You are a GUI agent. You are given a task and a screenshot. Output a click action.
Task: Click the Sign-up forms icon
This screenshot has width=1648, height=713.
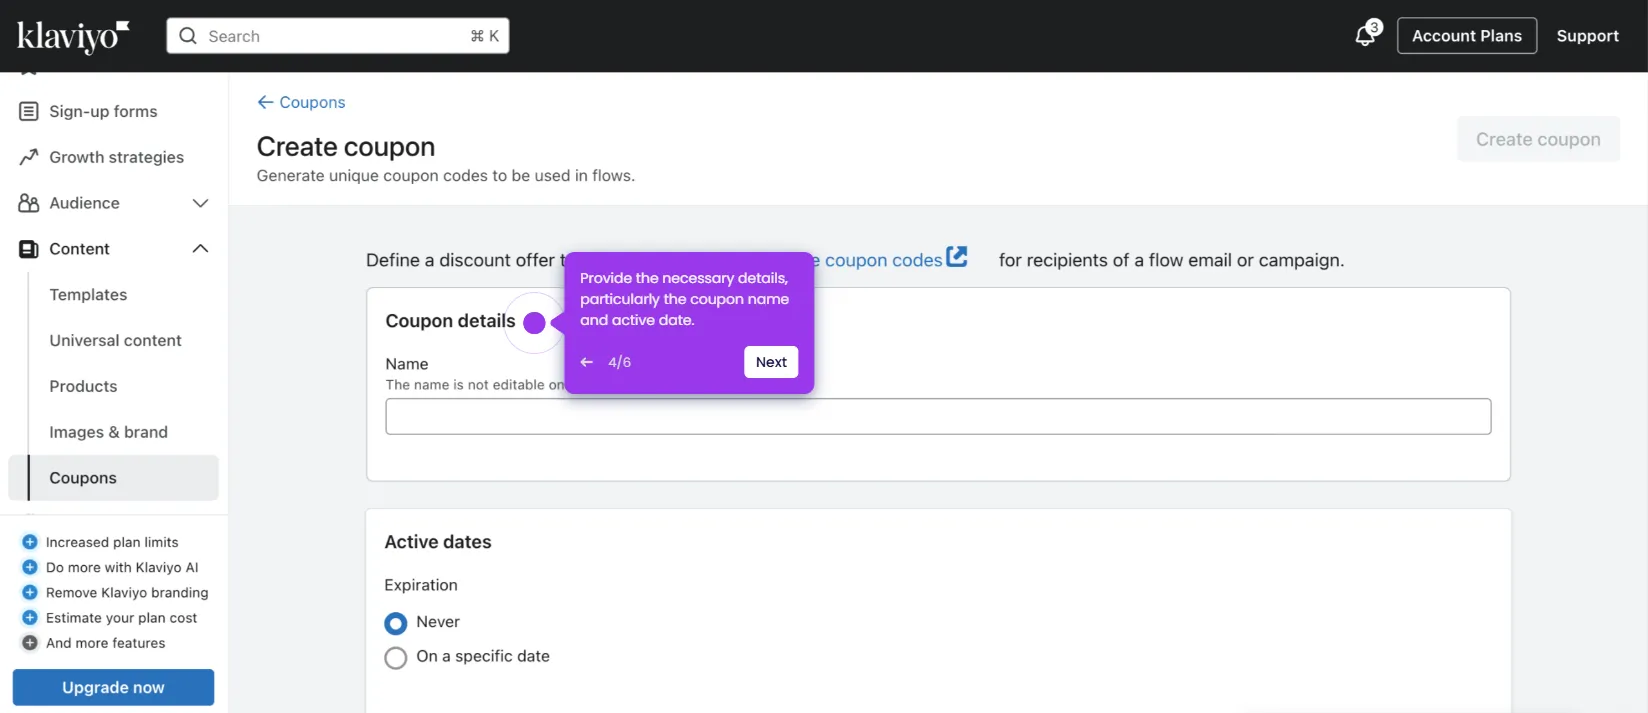[29, 111]
